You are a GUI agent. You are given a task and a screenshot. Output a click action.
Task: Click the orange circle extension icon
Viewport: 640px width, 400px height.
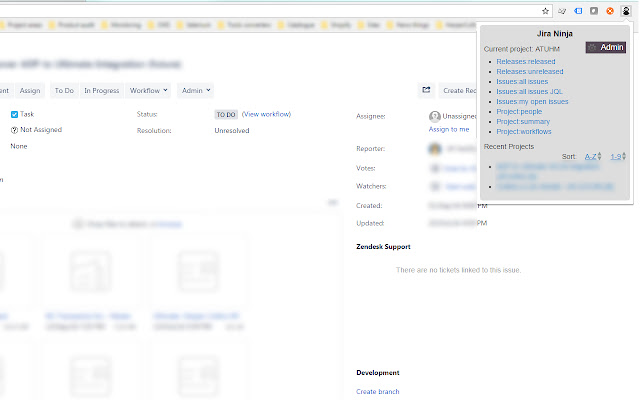pyautogui.click(x=610, y=11)
